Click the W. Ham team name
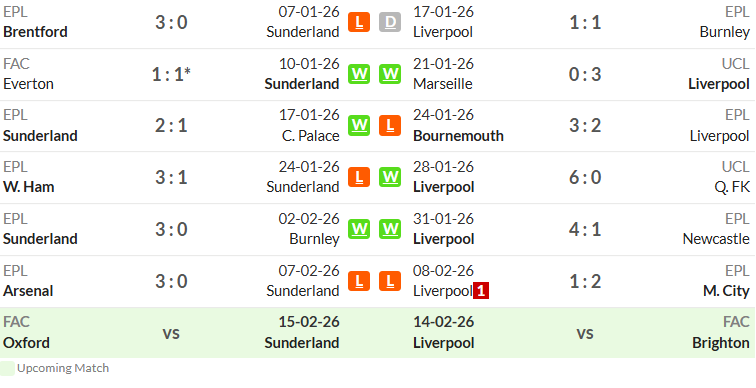This screenshot has width=756, height=388. (x=28, y=187)
